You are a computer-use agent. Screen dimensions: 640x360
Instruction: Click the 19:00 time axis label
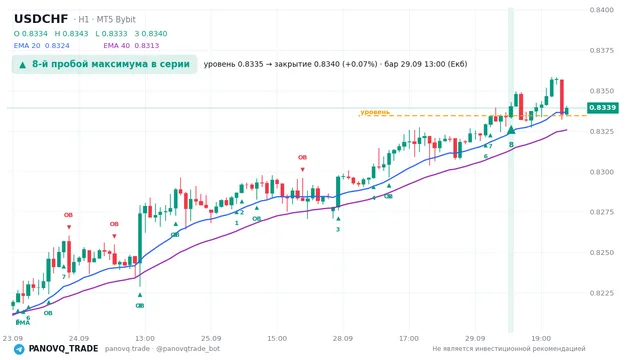541,338
